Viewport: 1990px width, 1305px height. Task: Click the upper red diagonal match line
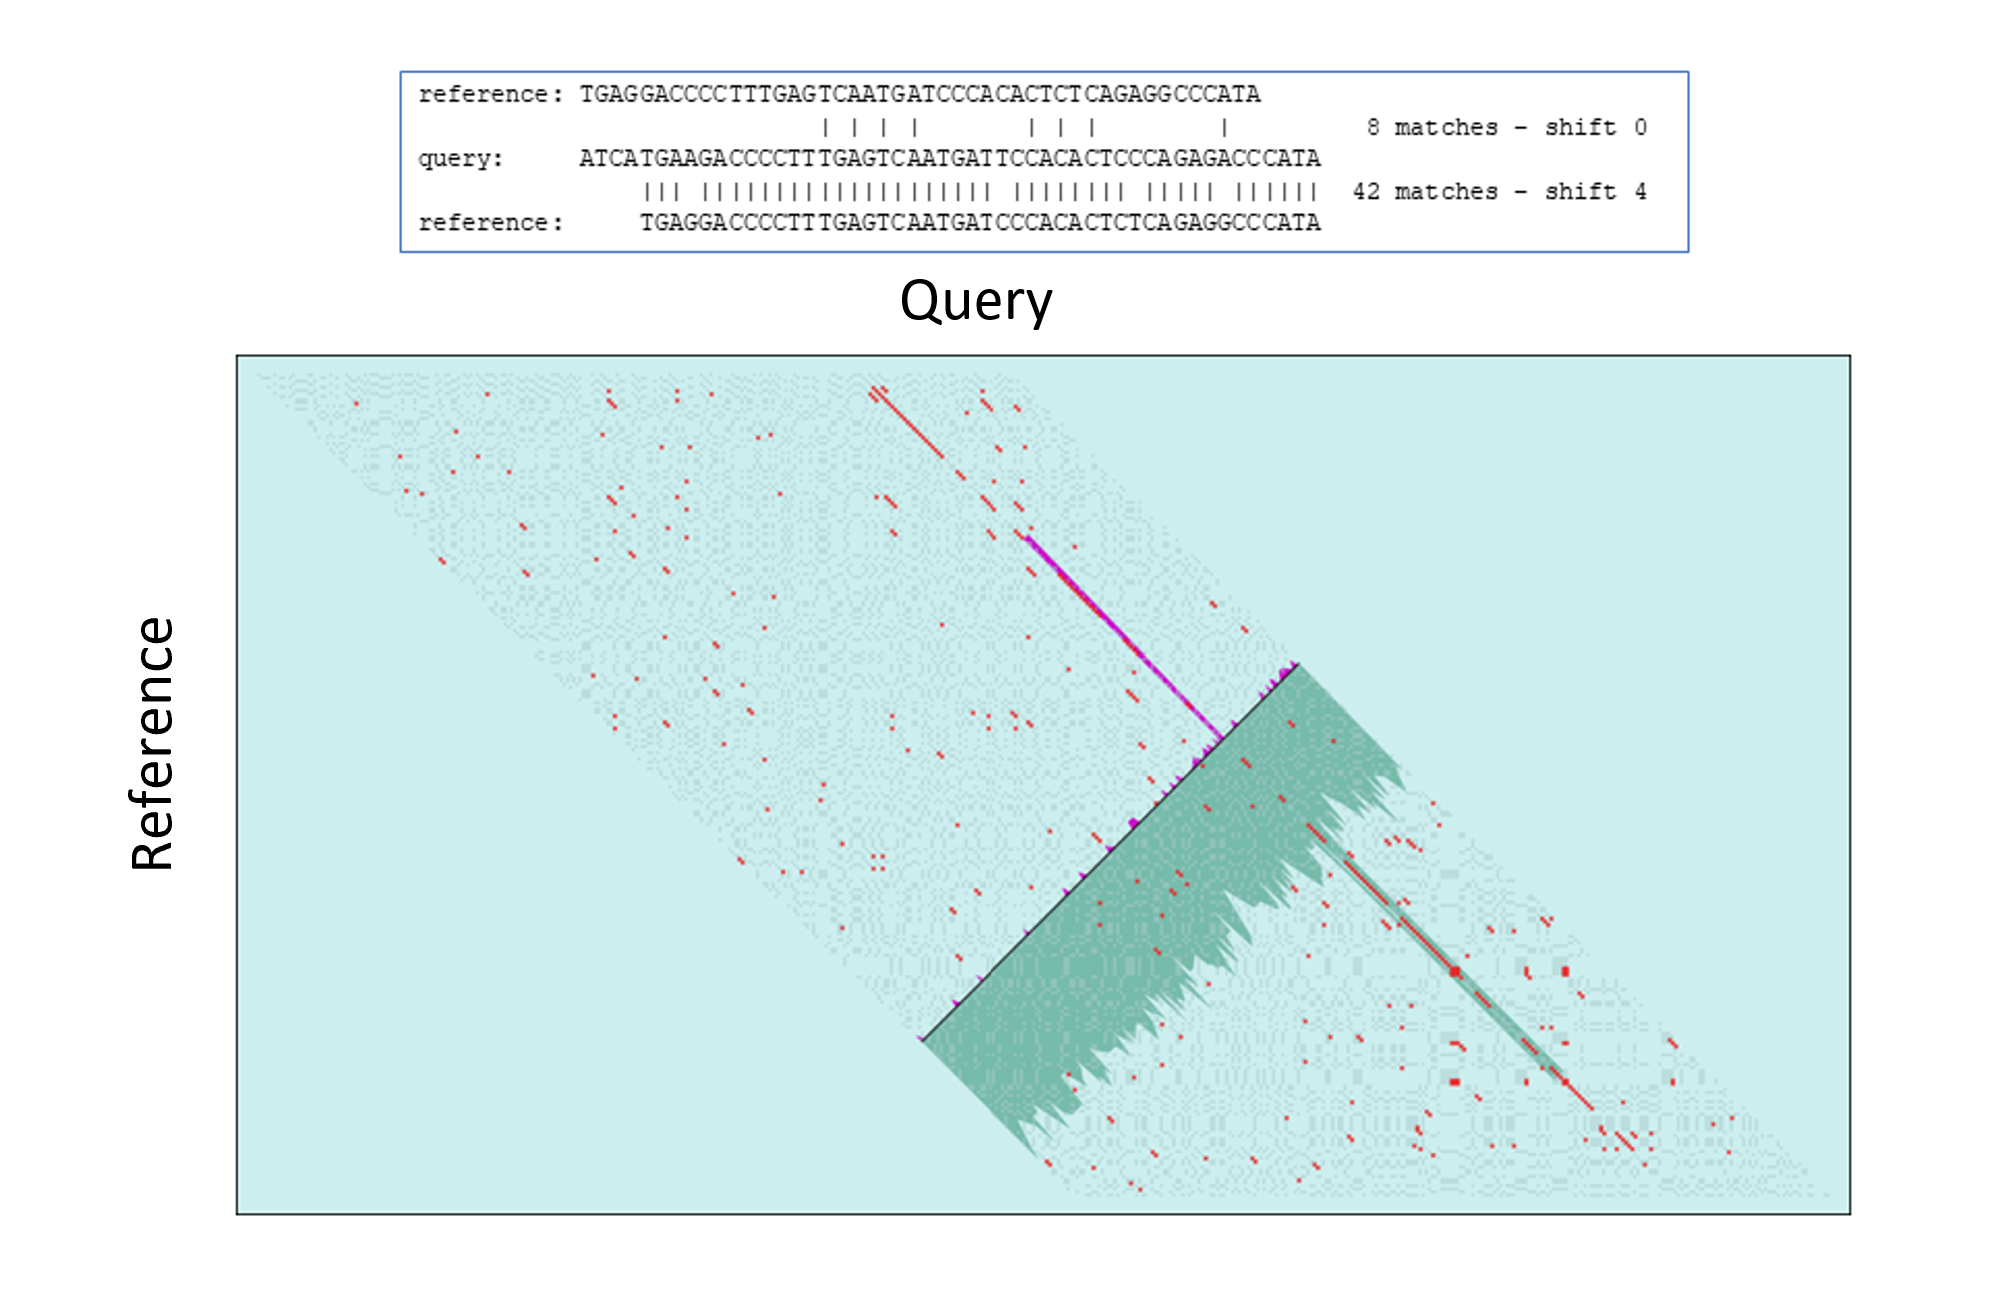pyautogui.click(x=907, y=423)
